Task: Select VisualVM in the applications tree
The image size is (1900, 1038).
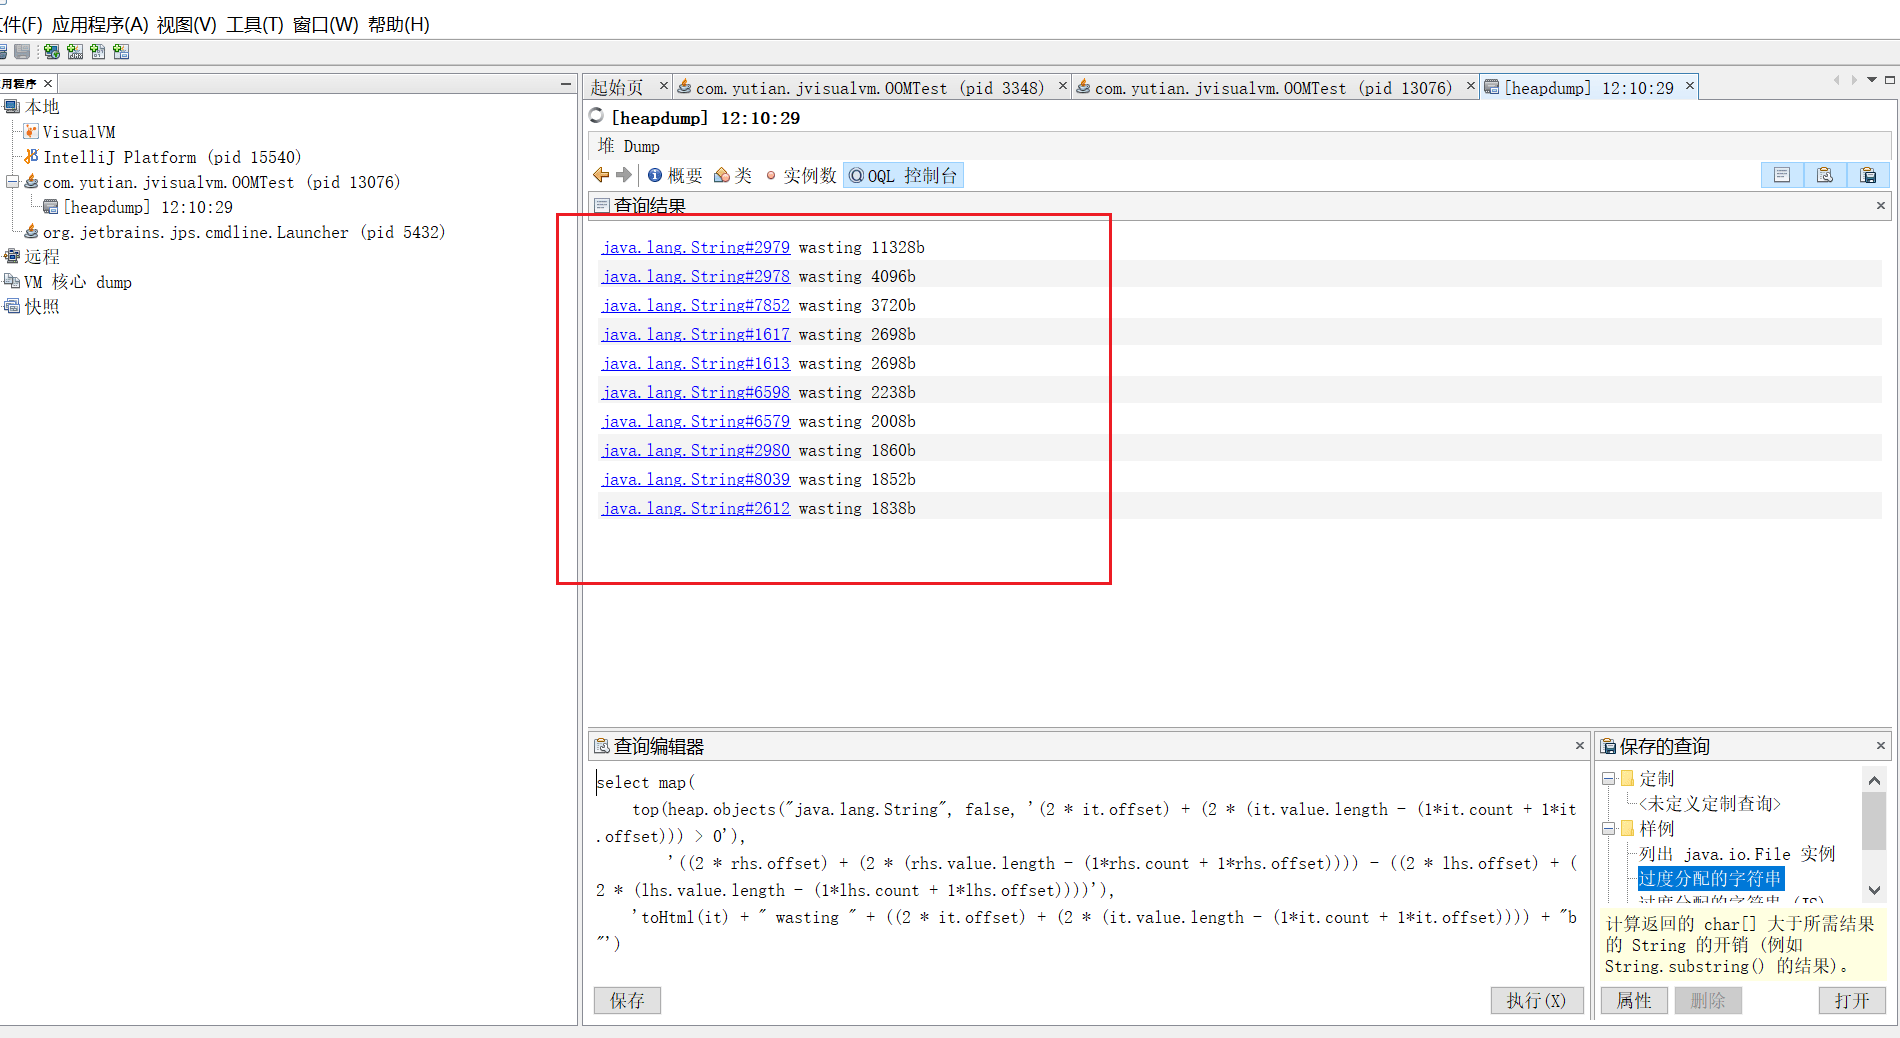Action: click(78, 132)
